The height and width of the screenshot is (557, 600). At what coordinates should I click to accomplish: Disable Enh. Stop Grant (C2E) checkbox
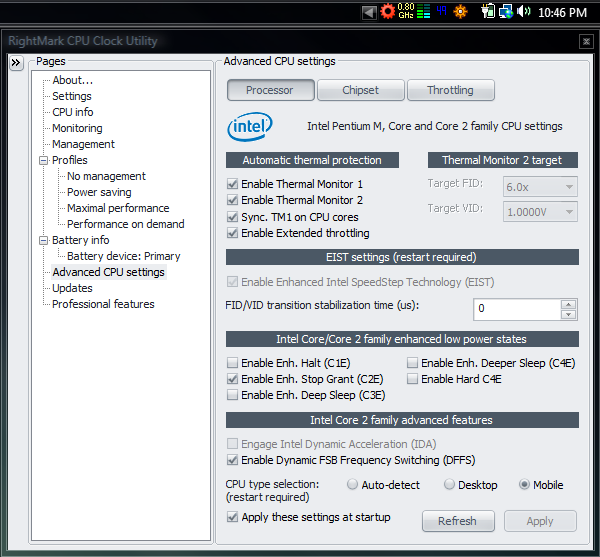[232, 379]
